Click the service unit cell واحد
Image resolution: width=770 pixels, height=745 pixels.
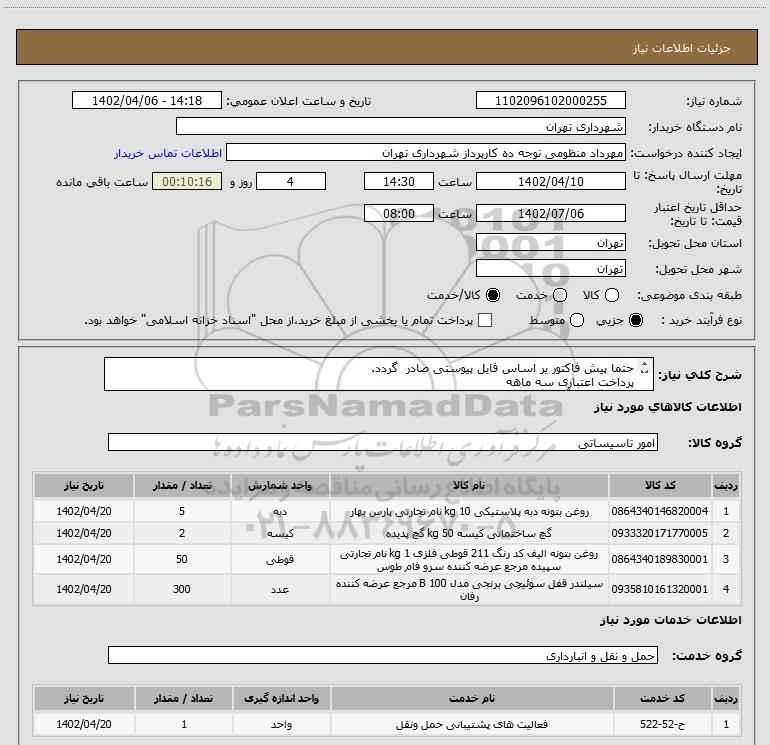281,724
